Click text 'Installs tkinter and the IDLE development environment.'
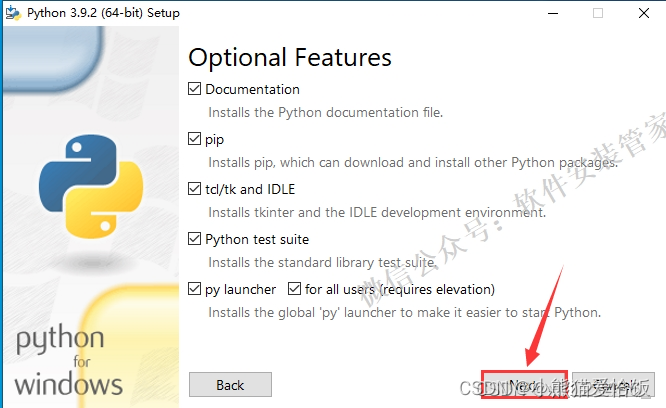 (377, 212)
